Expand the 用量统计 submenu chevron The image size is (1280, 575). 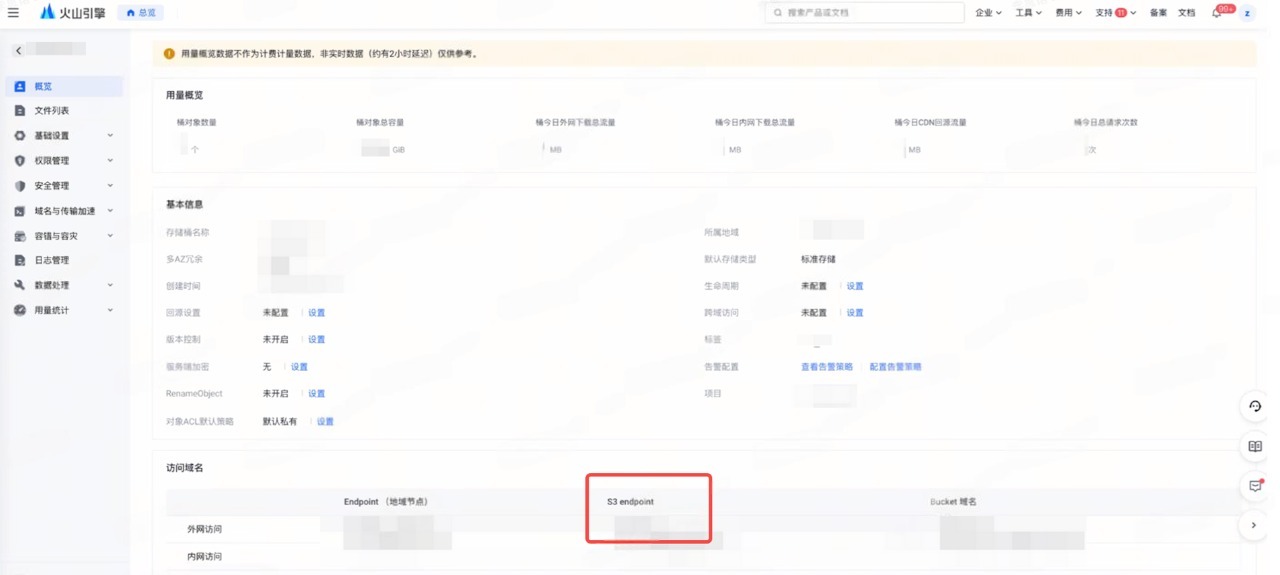click(x=110, y=310)
